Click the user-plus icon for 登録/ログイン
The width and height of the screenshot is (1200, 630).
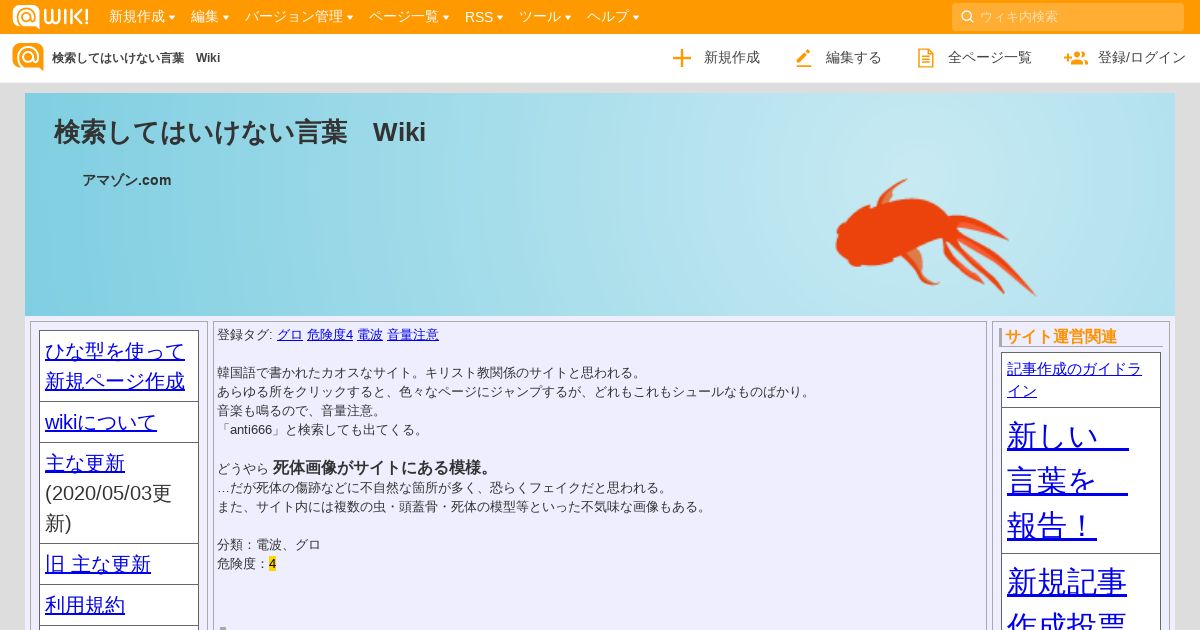(1076, 58)
